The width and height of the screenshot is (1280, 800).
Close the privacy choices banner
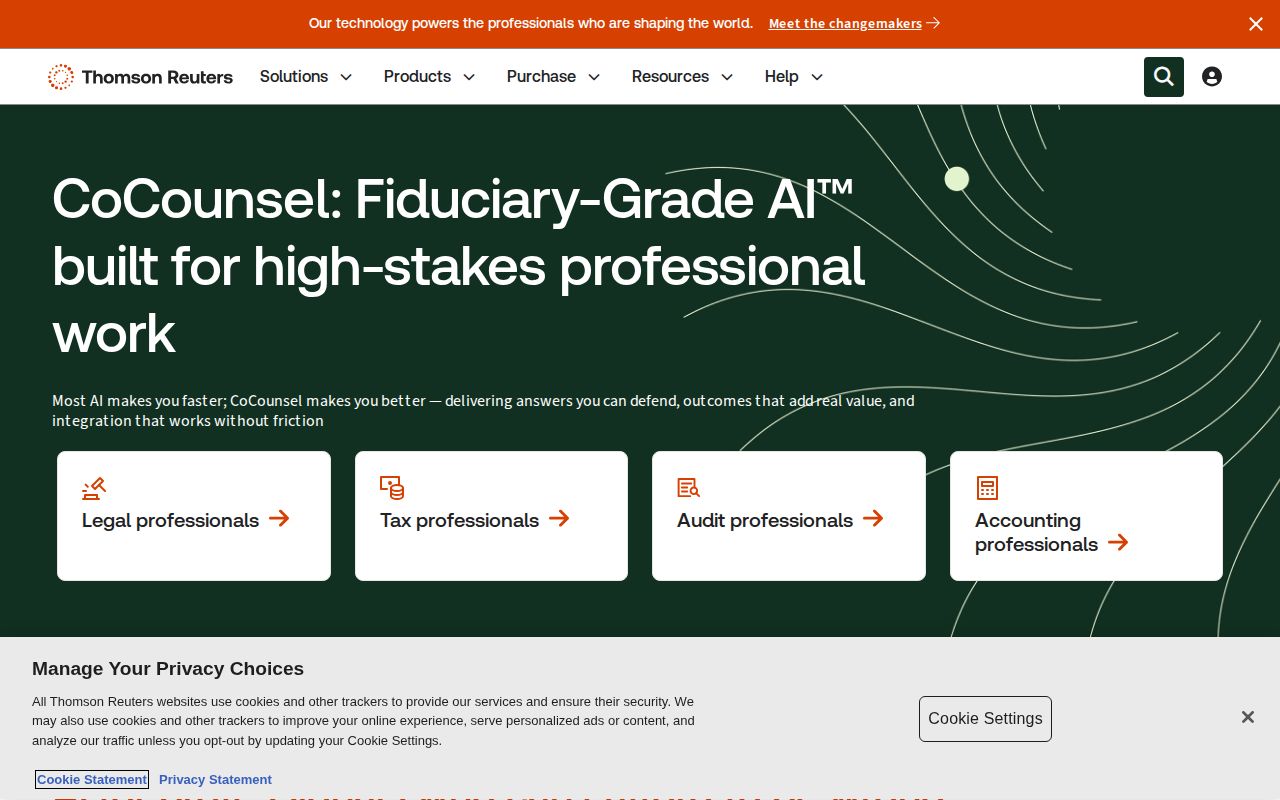1248,717
